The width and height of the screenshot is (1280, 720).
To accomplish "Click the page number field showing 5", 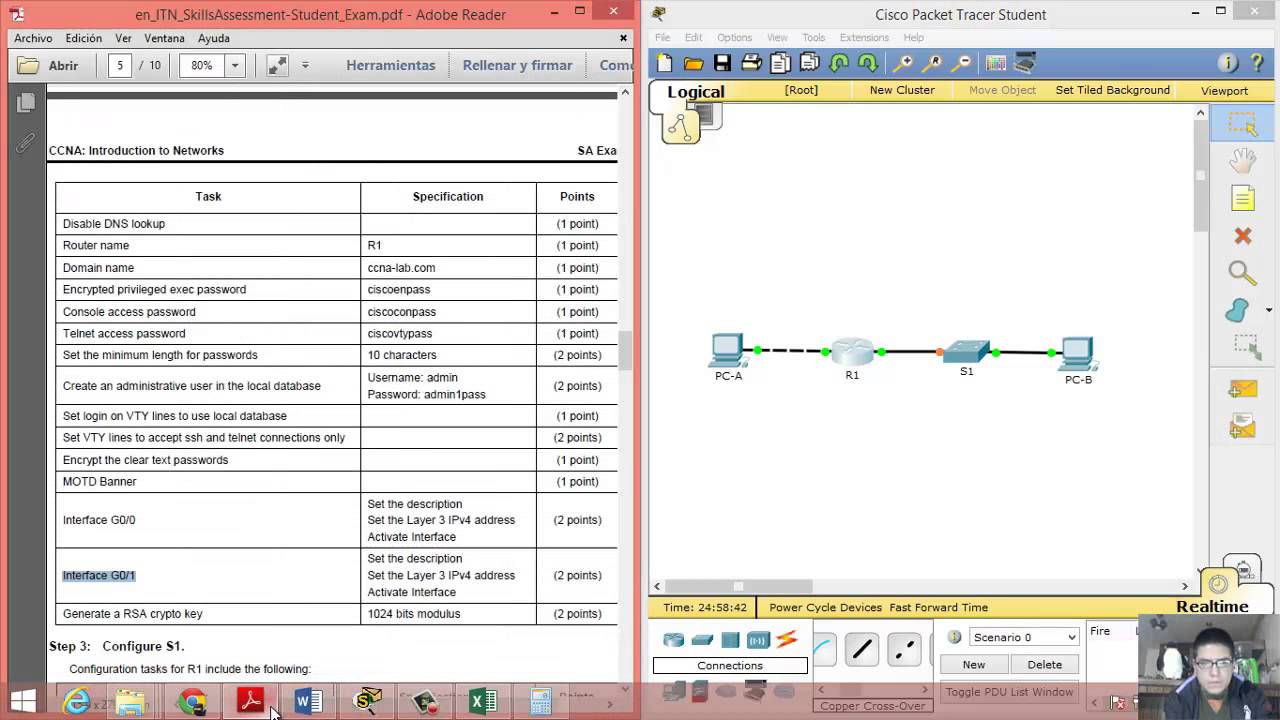I will [120, 65].
